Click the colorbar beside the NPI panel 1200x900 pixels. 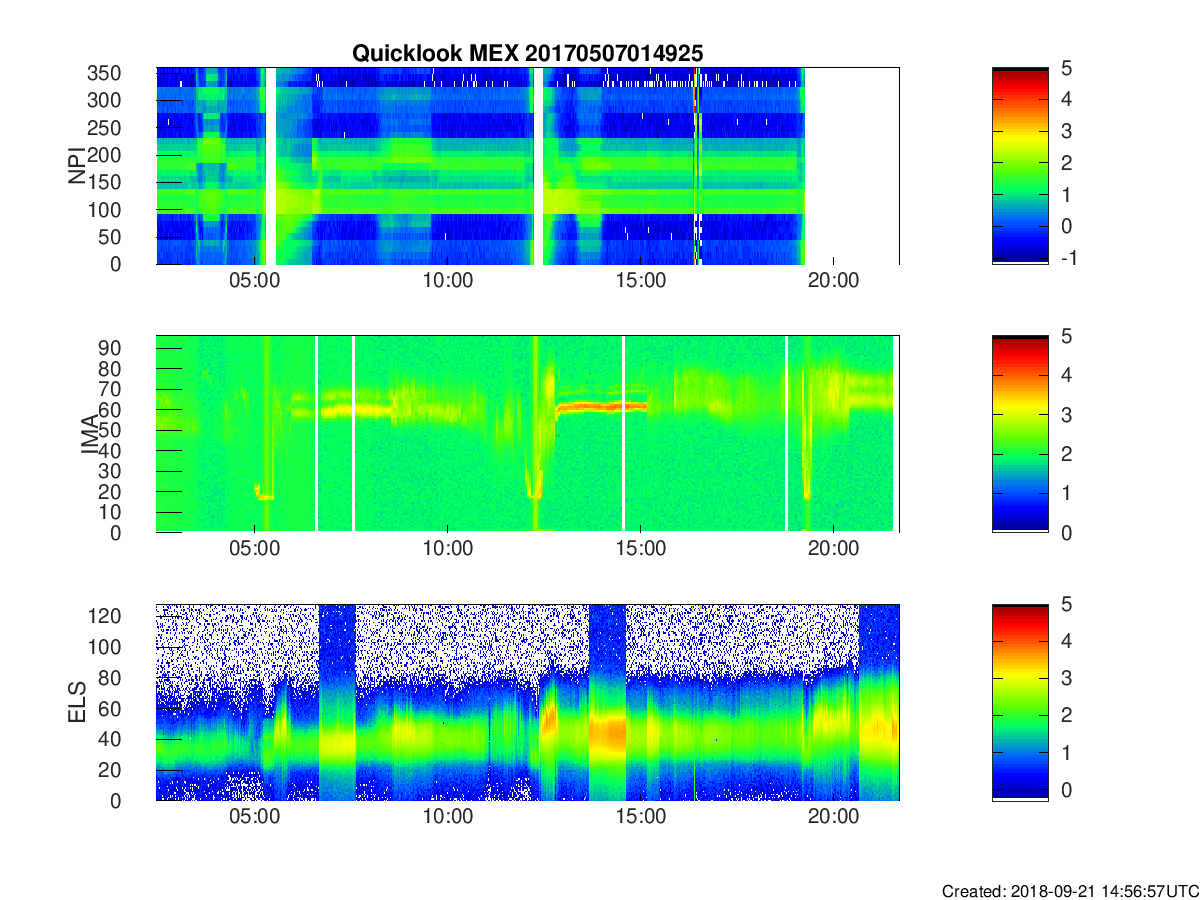point(1020,166)
